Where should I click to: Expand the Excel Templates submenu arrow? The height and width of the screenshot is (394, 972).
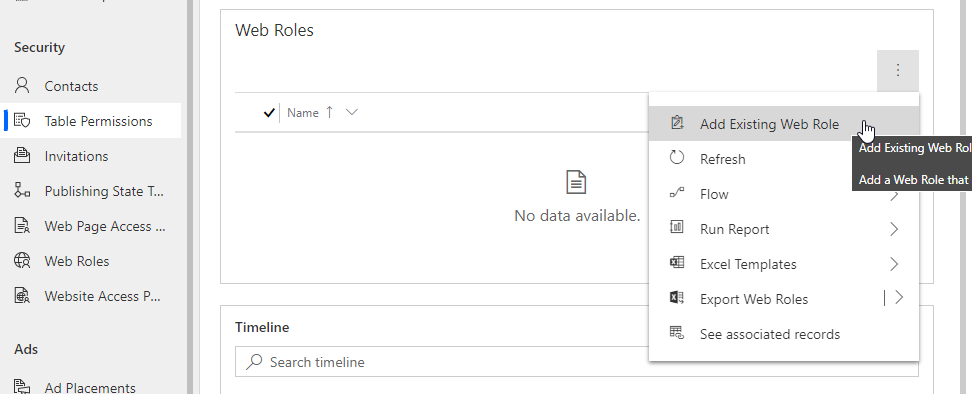pos(894,264)
